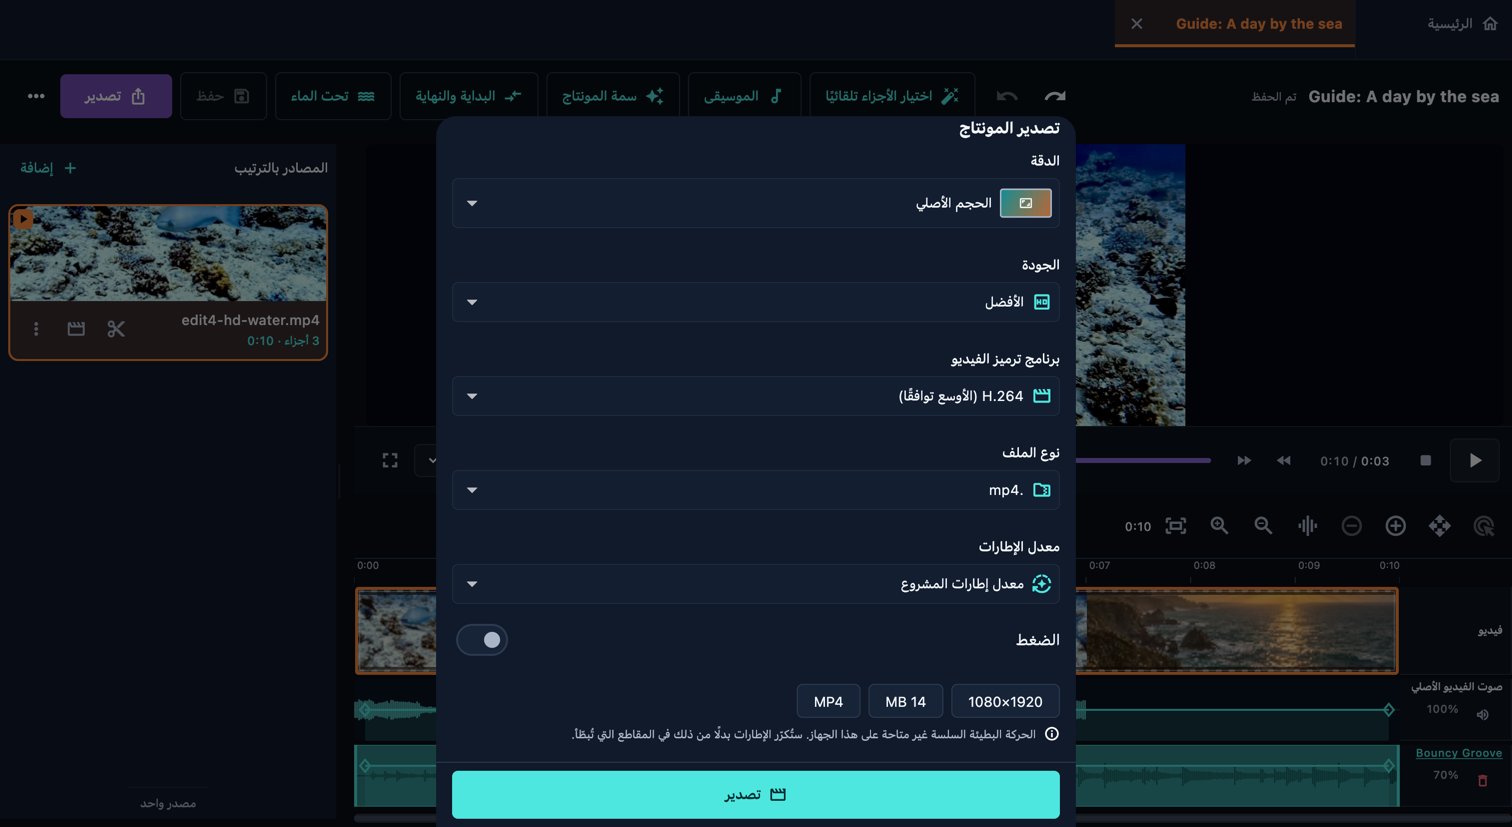Stop playback with the square button
This screenshot has height=827, width=1512.
1425,461
